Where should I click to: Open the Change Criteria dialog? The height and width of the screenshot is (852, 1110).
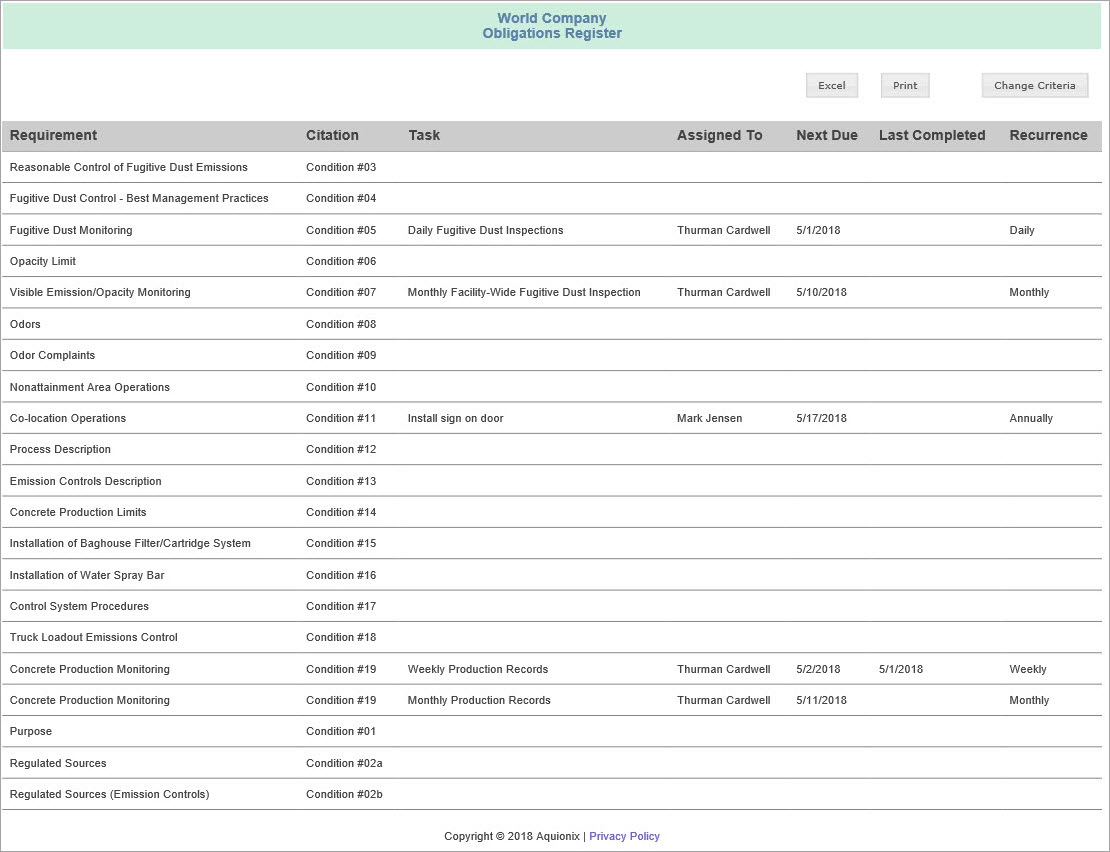pos(1034,85)
